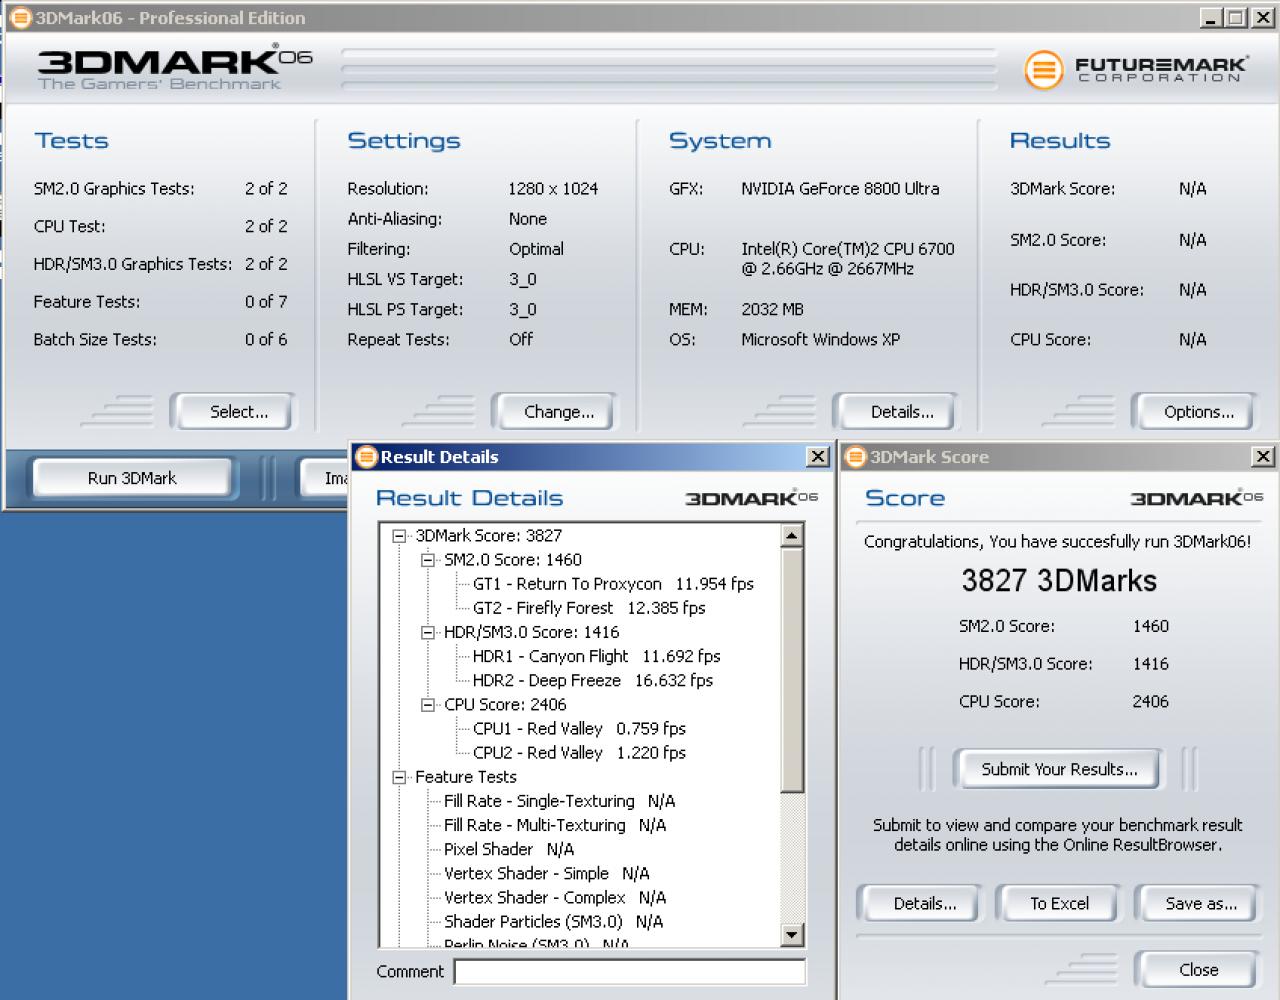Close the Result Details dialog
Screen dimensions: 1280x1000
click(818, 457)
